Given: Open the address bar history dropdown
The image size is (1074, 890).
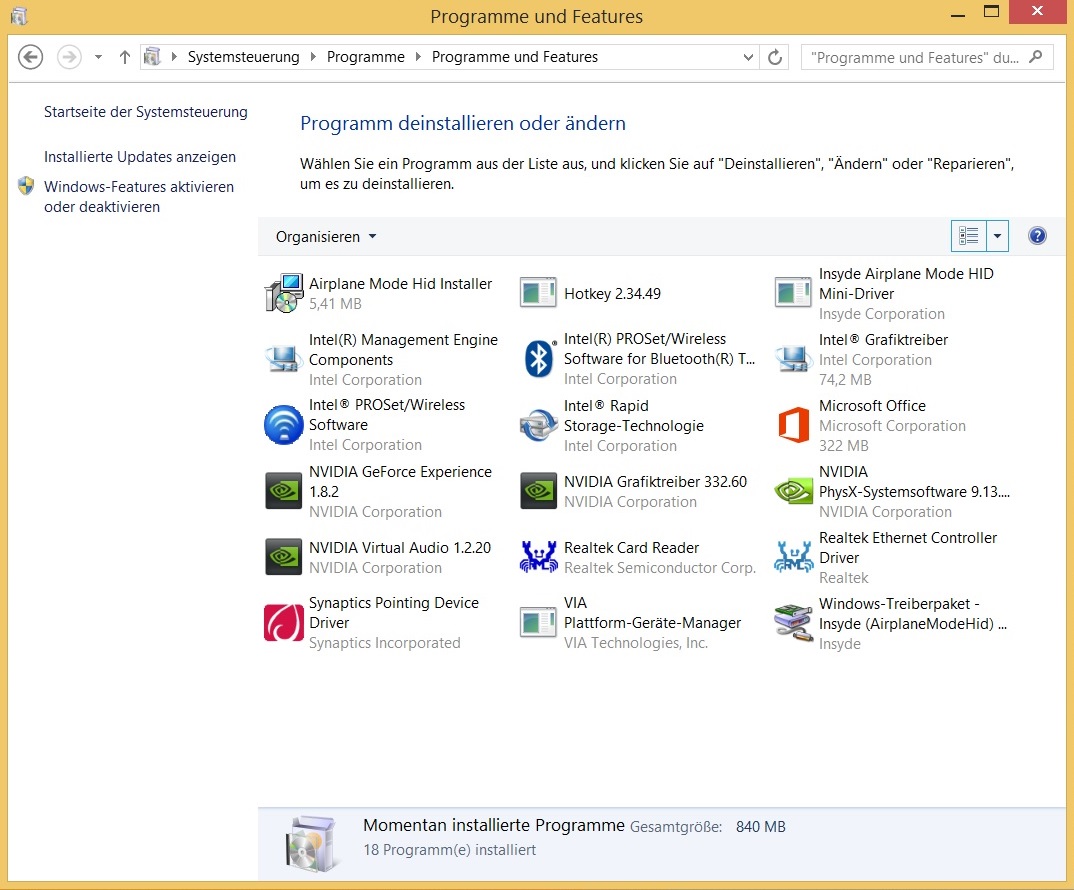Looking at the screenshot, I should pos(748,57).
